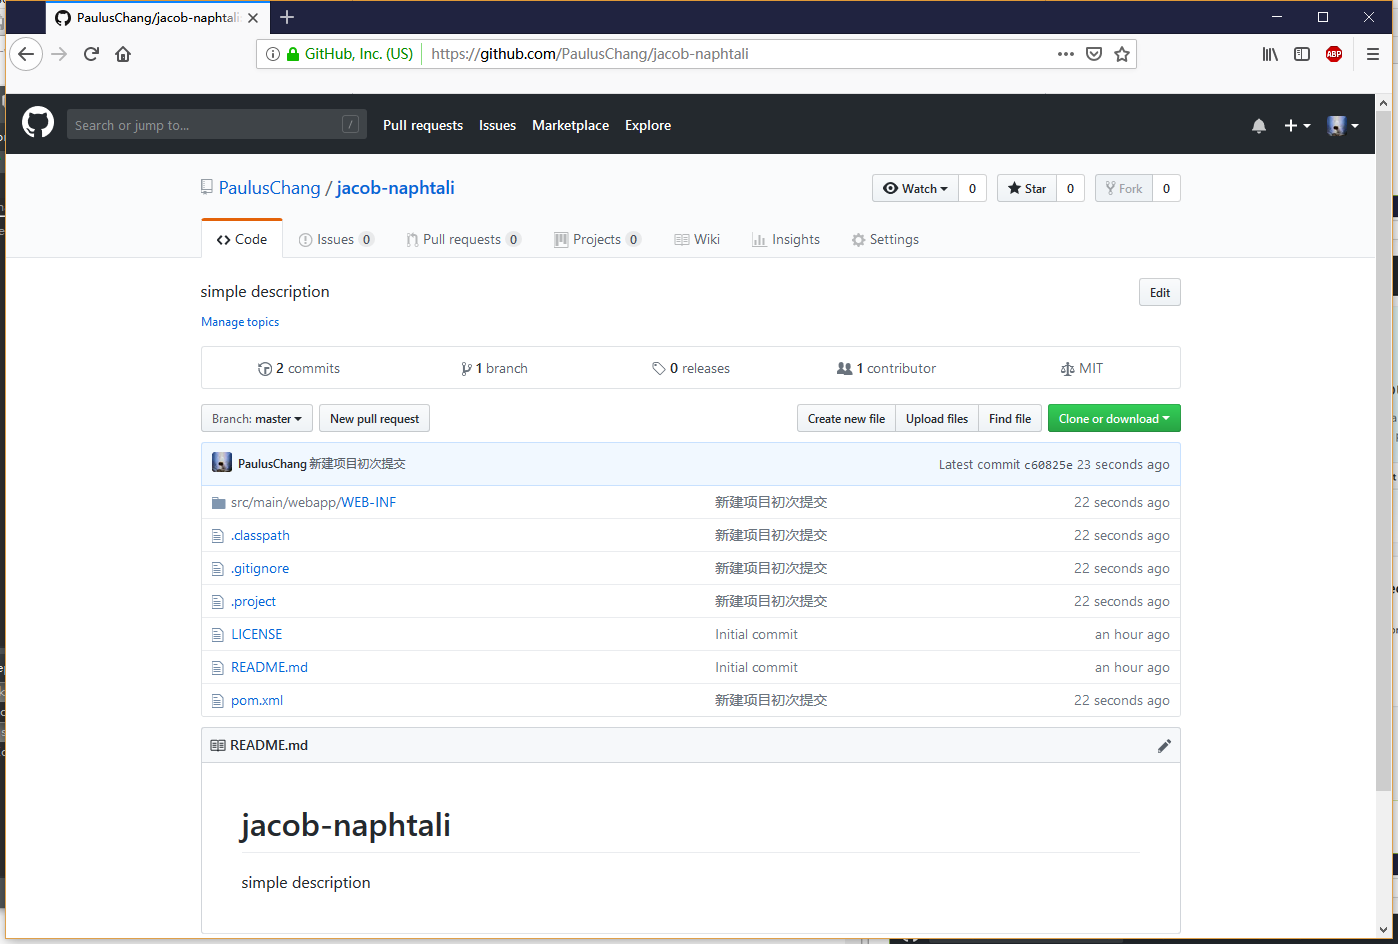Click the Fork button
1398x944 pixels.
pyautogui.click(x=1124, y=188)
